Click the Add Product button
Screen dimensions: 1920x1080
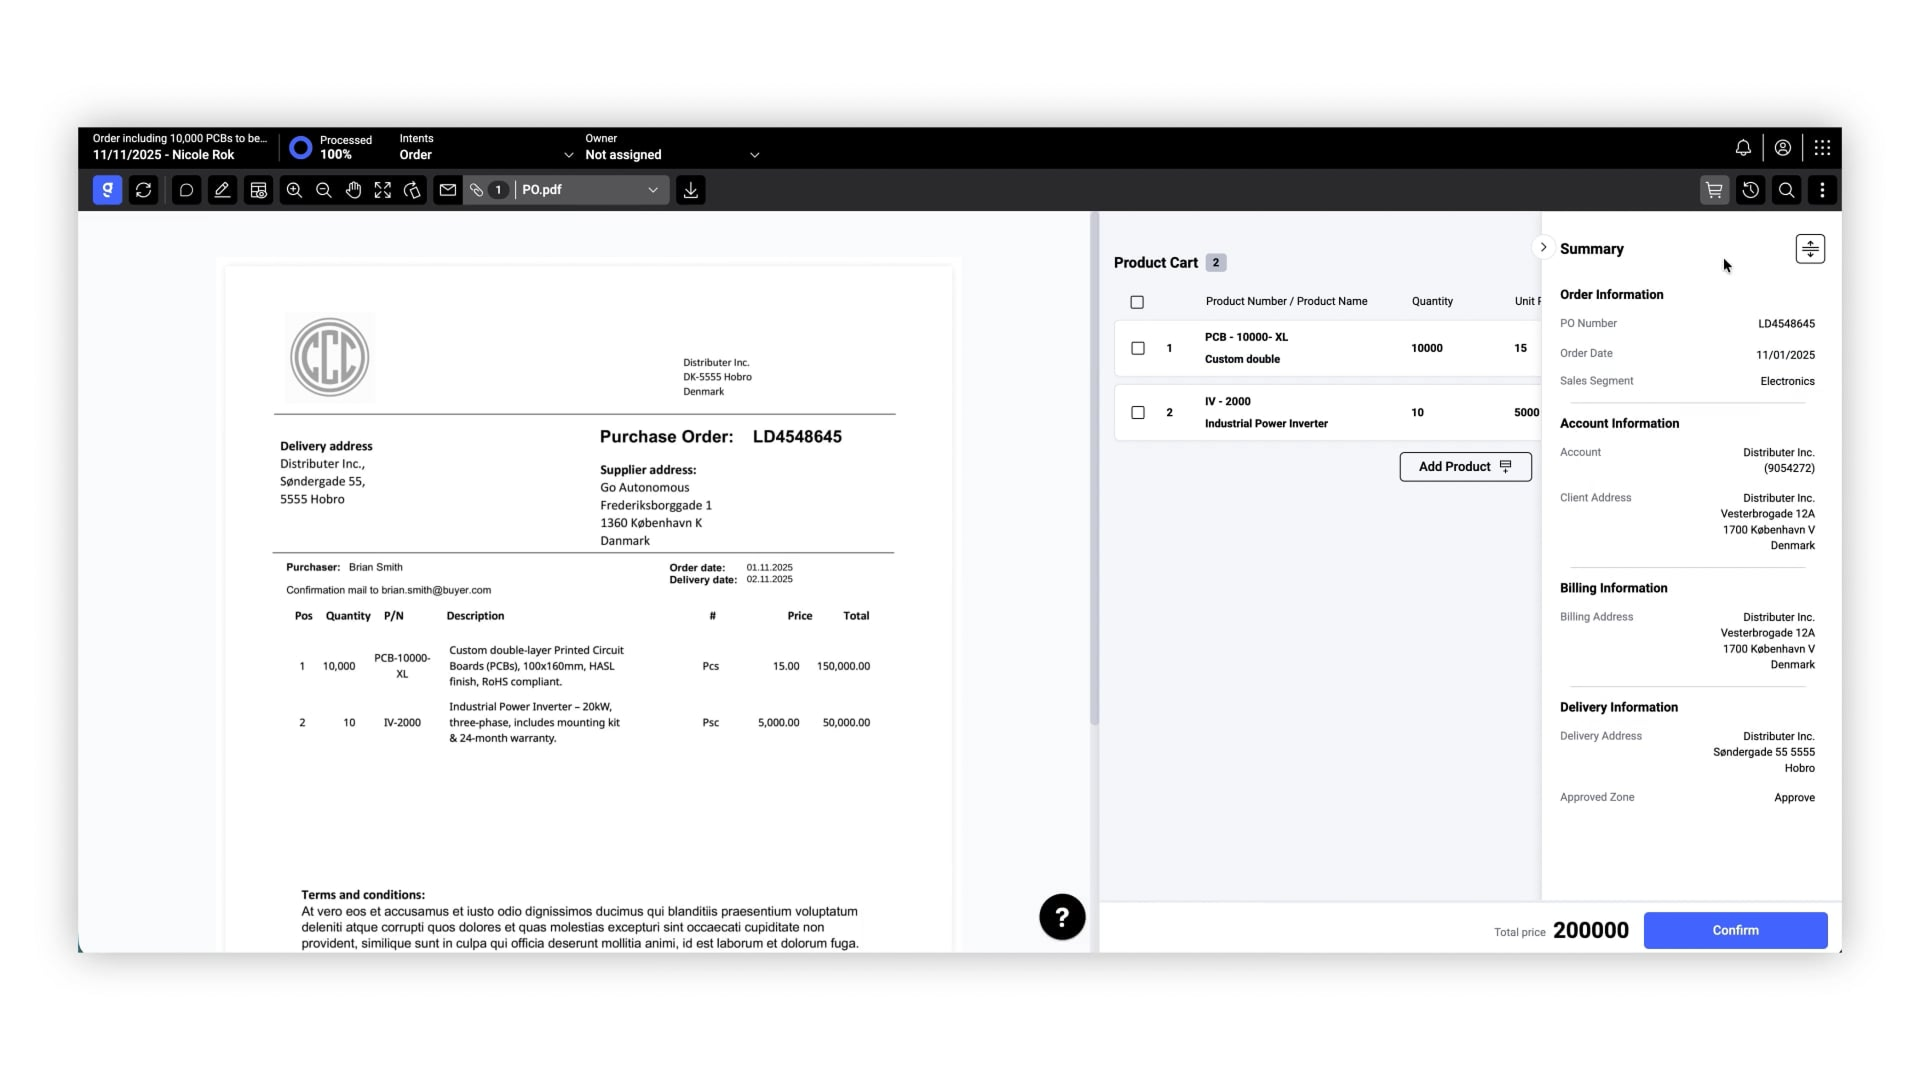[1465, 467]
